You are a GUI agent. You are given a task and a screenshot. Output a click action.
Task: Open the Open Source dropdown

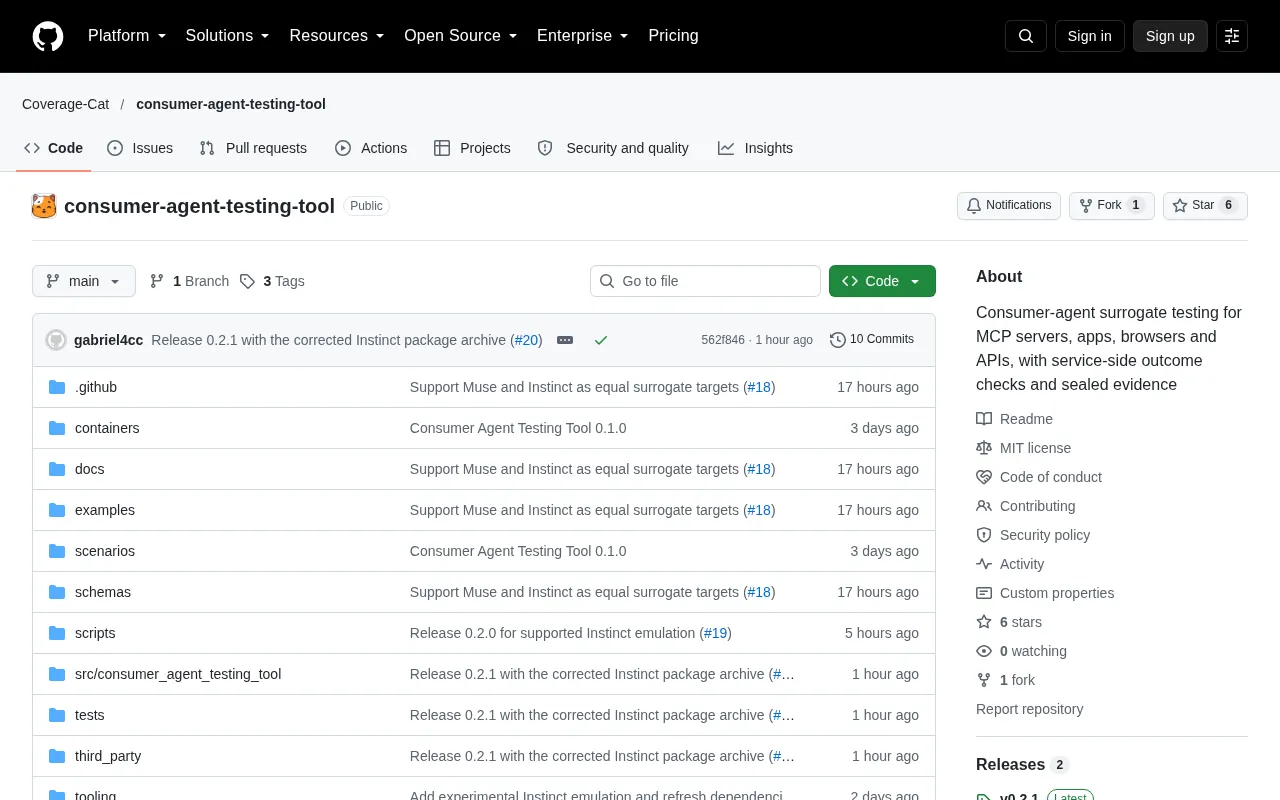coord(461,36)
